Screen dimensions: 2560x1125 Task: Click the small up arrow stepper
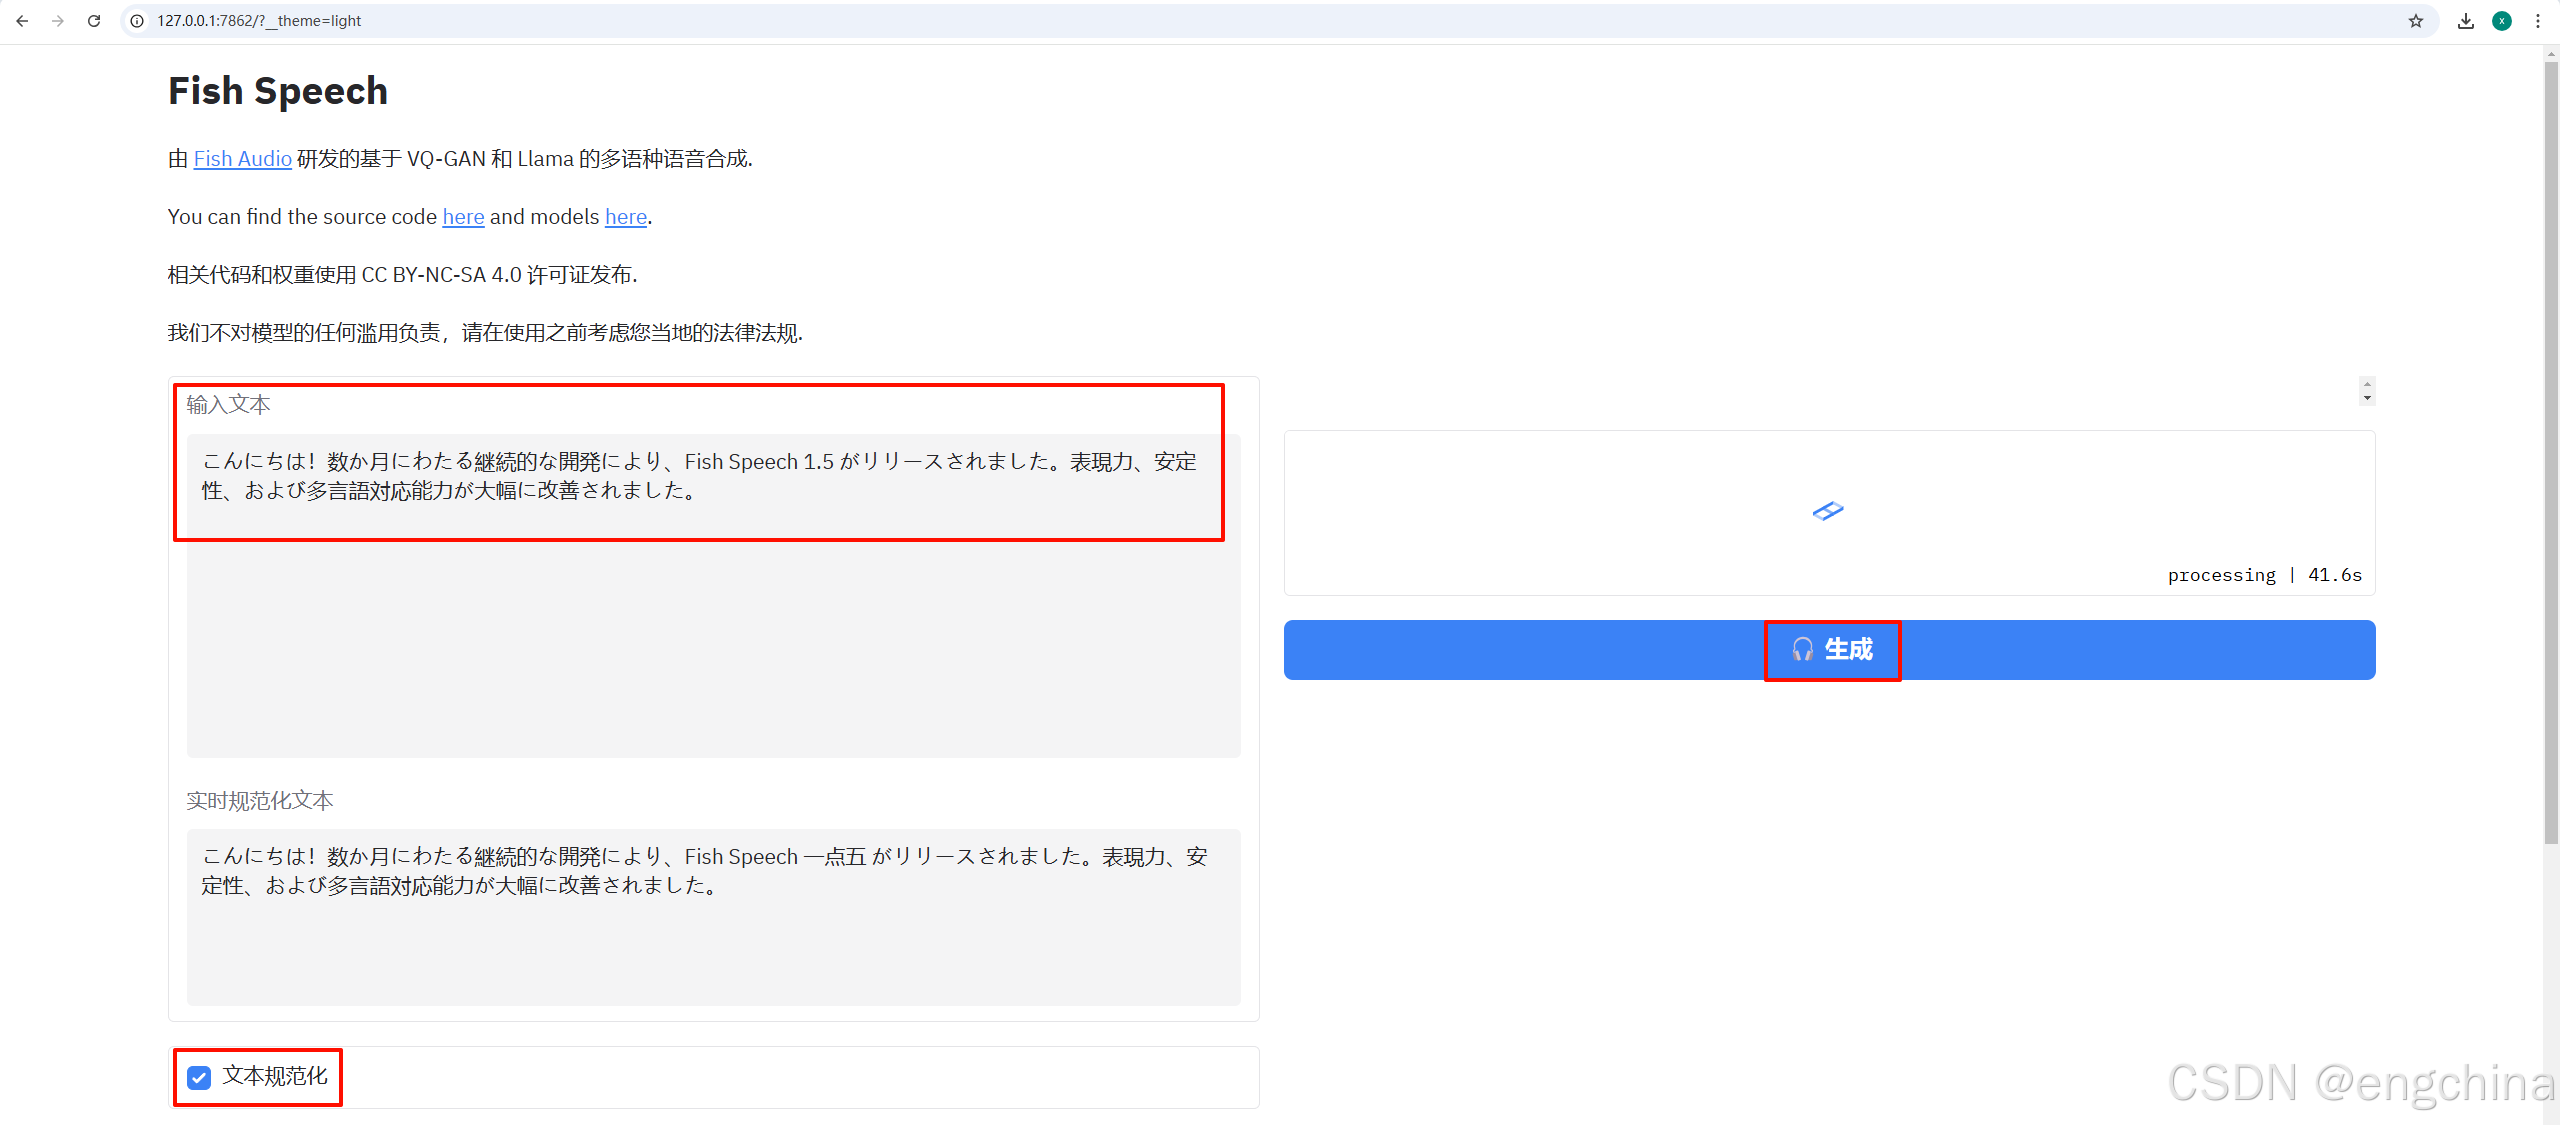pyautogui.click(x=2367, y=384)
